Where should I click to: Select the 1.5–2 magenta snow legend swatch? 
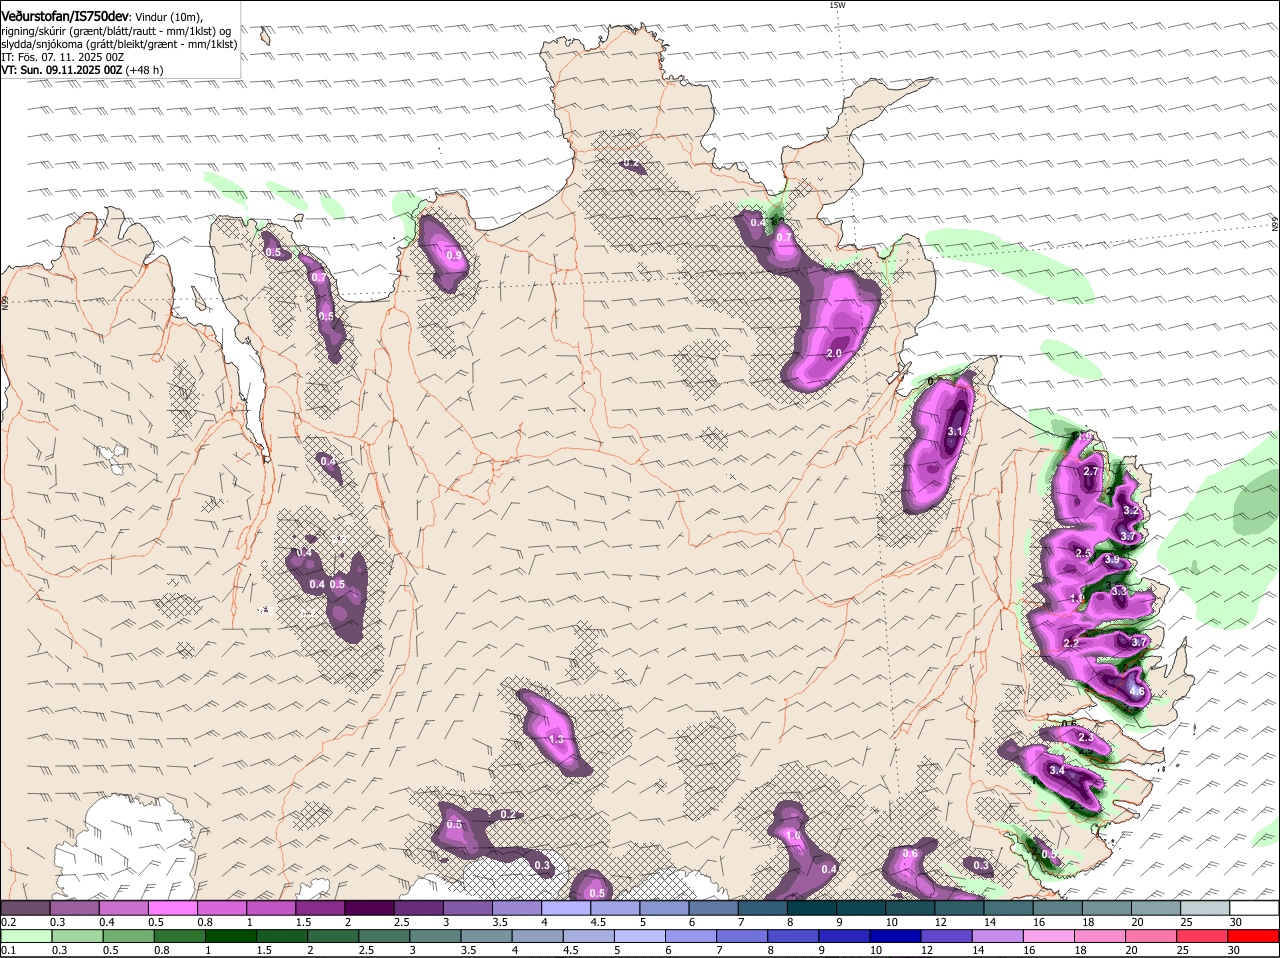click(320, 907)
